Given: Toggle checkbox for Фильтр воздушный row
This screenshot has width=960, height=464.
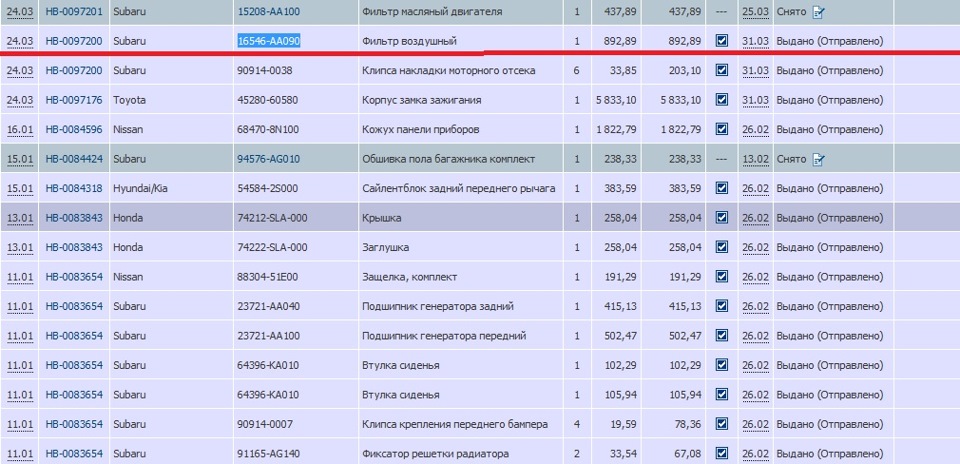Looking at the screenshot, I should [722, 40].
